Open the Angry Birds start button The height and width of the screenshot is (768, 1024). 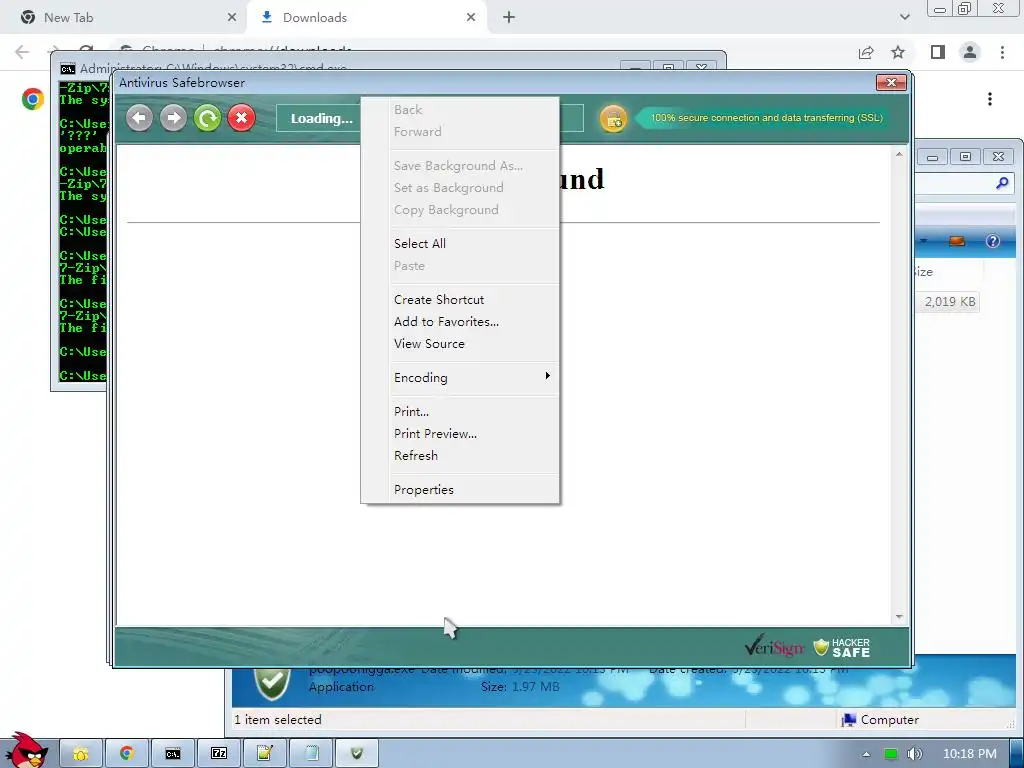click(25, 750)
